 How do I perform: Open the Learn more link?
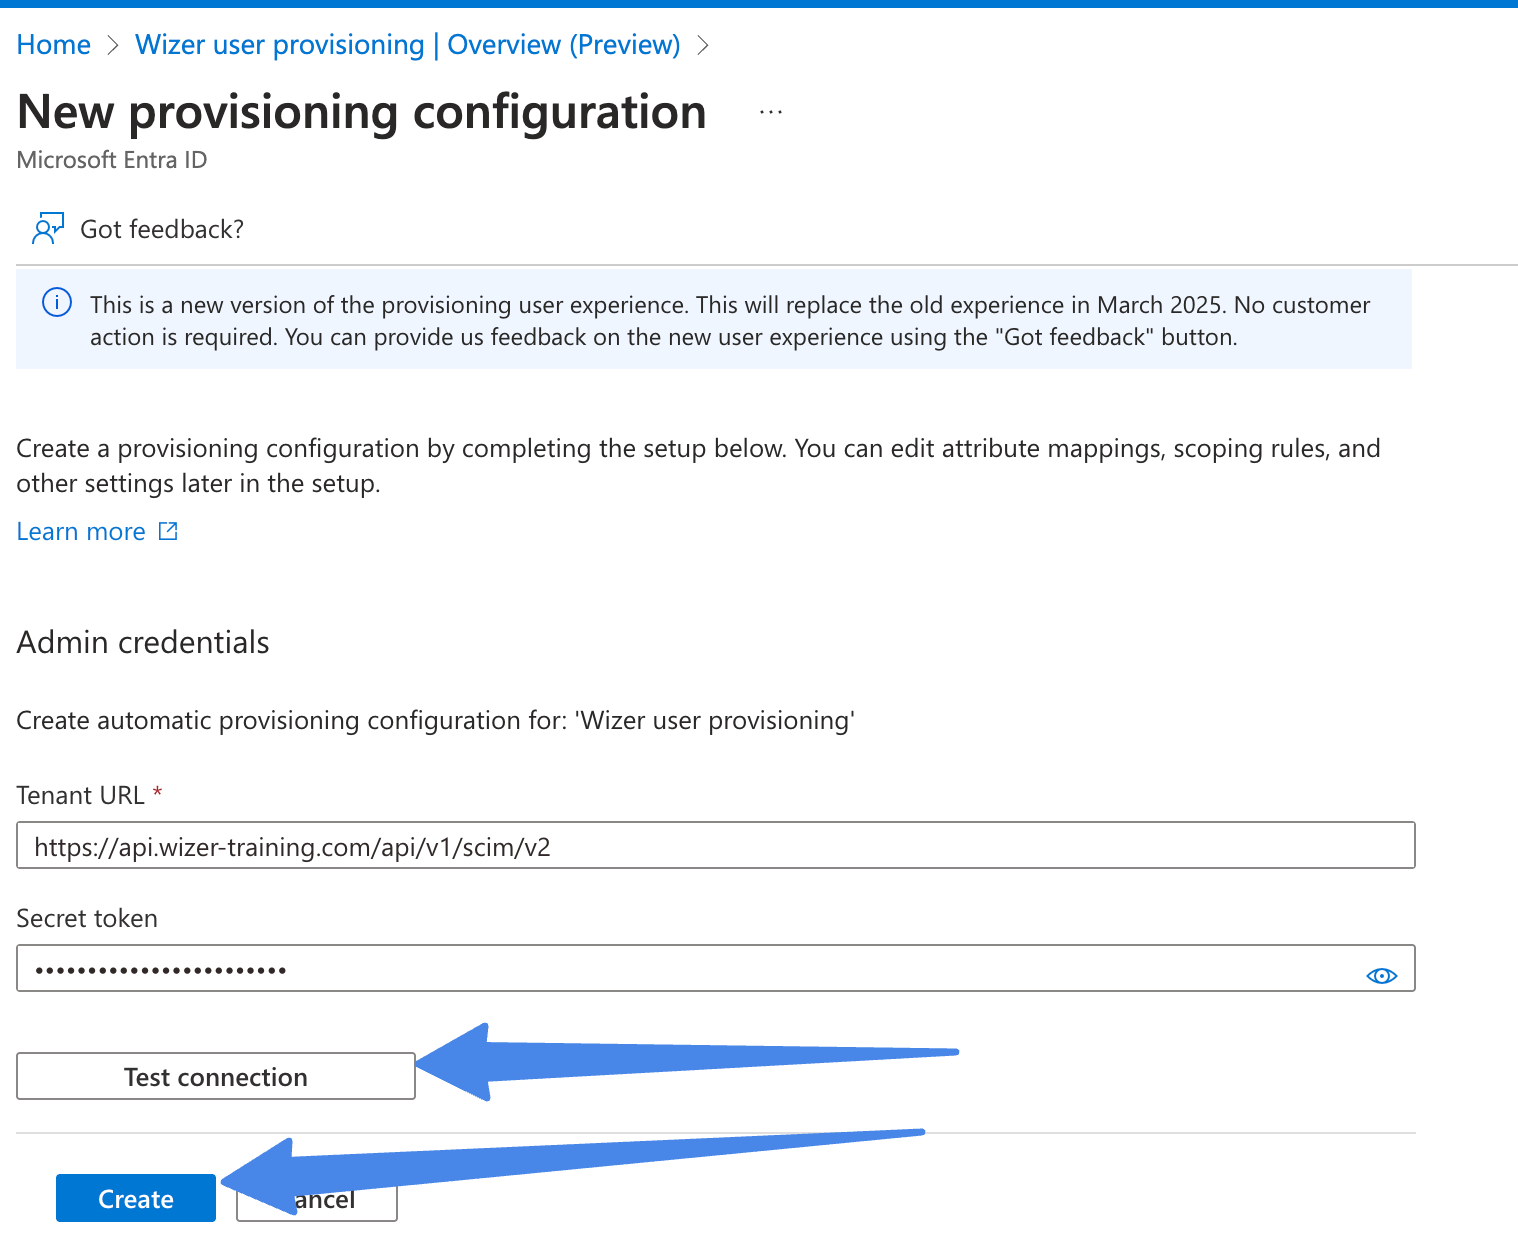click(80, 531)
